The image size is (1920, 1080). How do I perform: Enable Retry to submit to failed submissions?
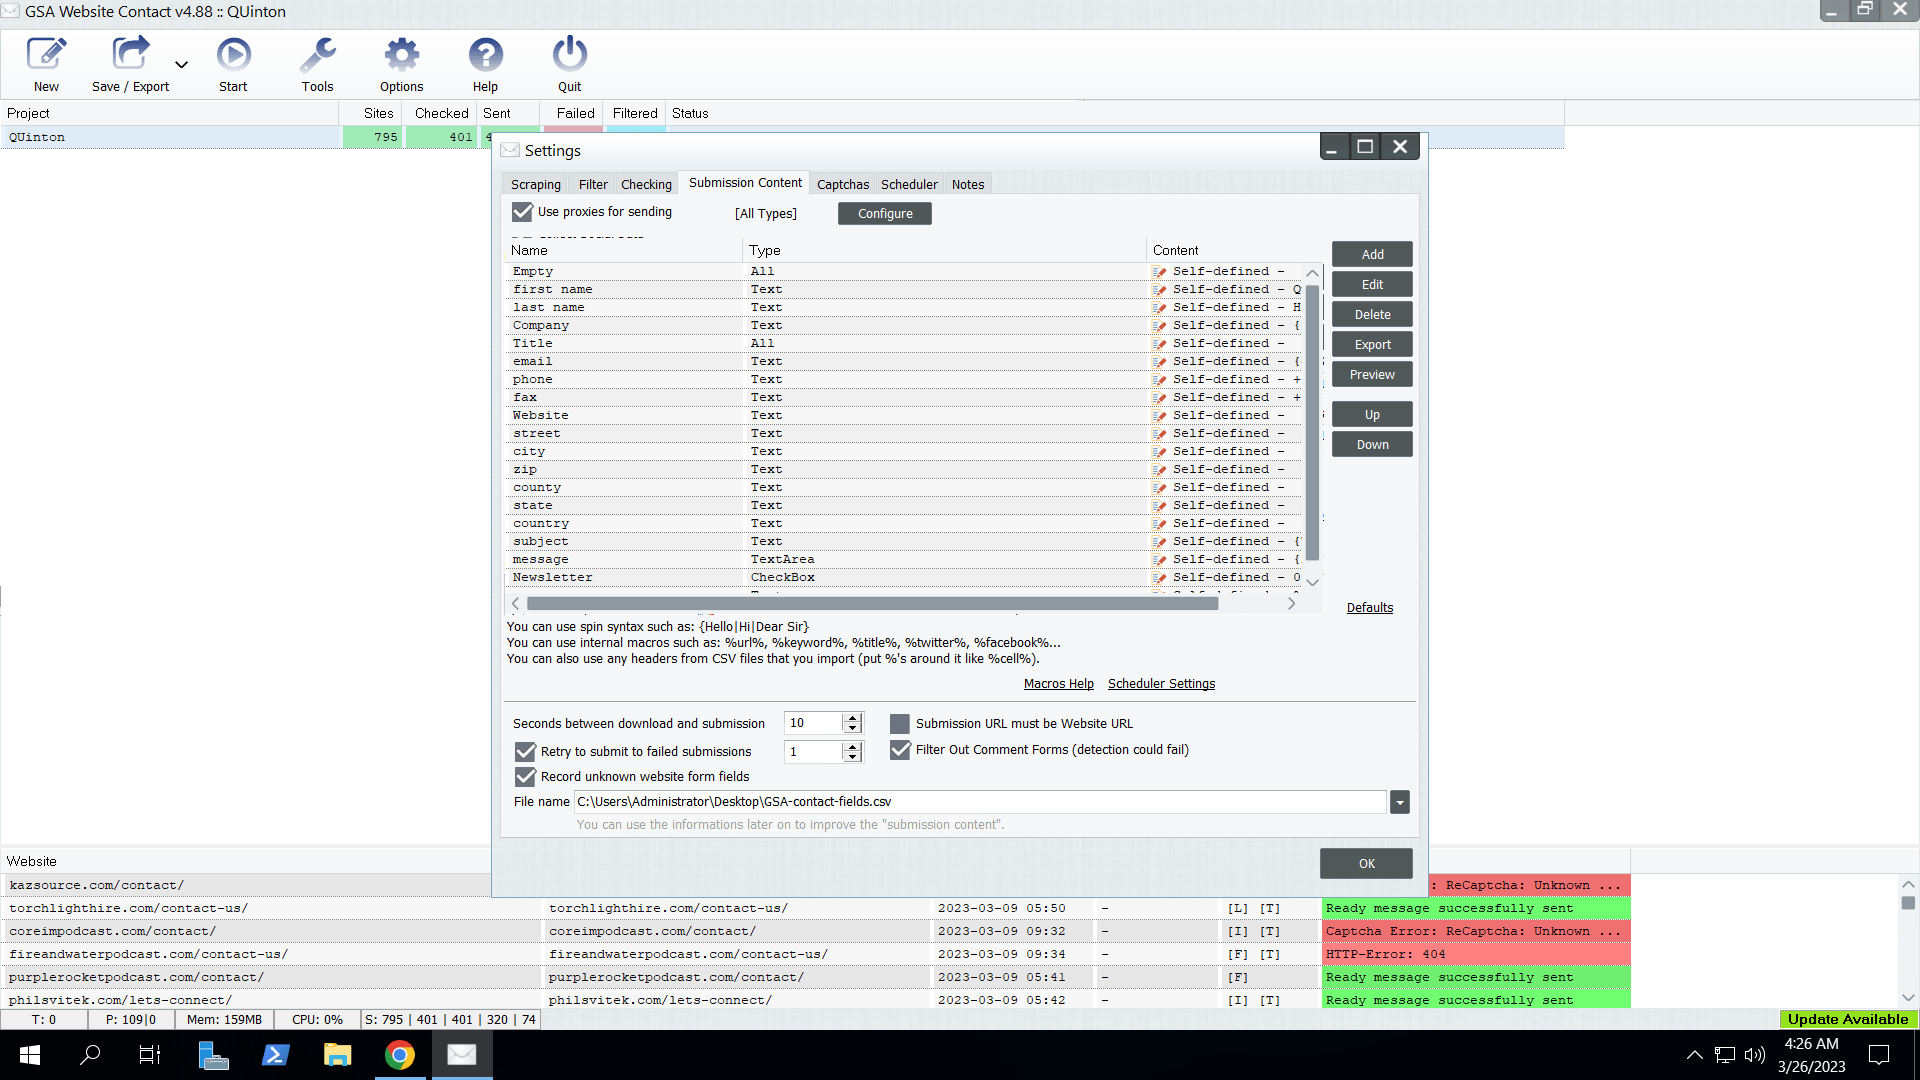pos(524,750)
